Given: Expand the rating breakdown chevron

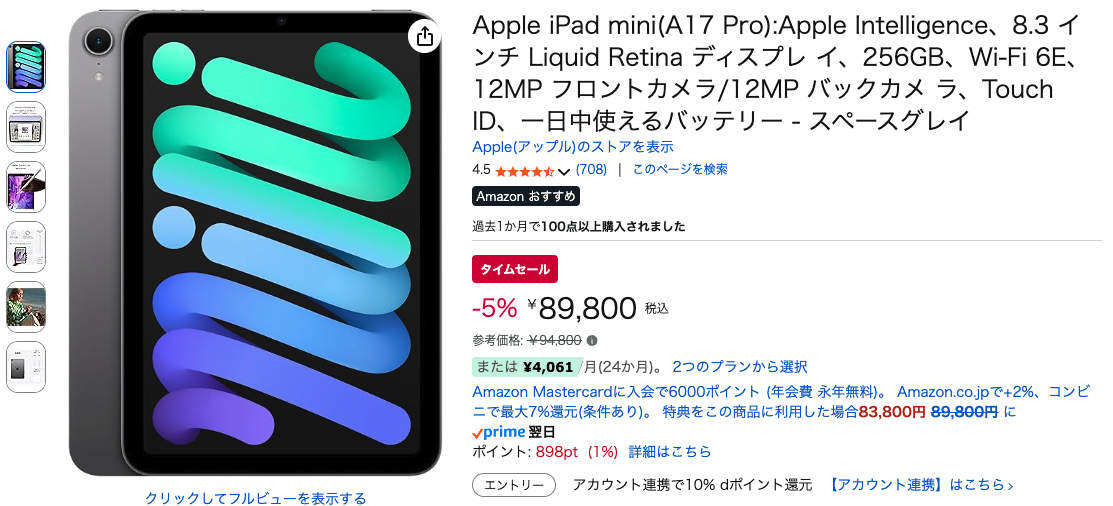Looking at the screenshot, I should [564, 171].
